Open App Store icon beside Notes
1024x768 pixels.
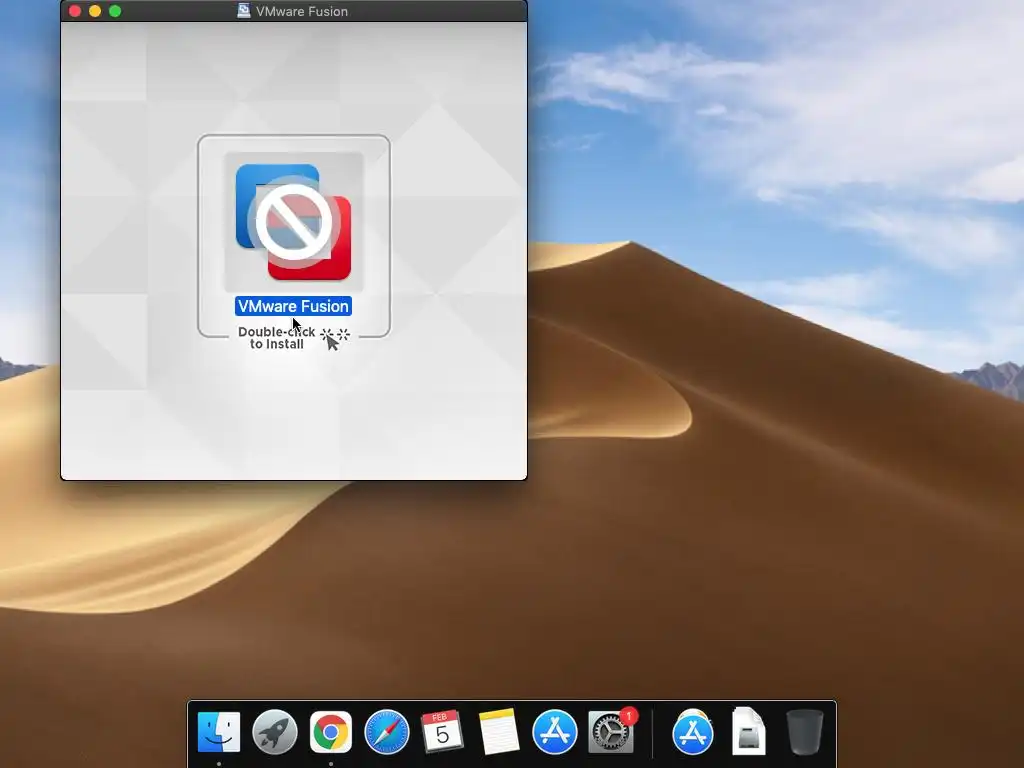(554, 732)
